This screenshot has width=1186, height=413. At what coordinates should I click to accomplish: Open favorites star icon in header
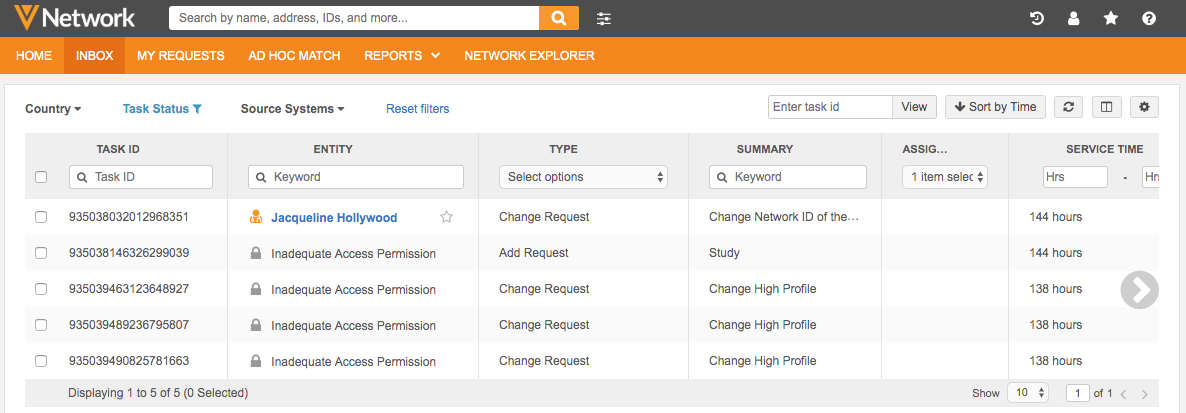1111,18
